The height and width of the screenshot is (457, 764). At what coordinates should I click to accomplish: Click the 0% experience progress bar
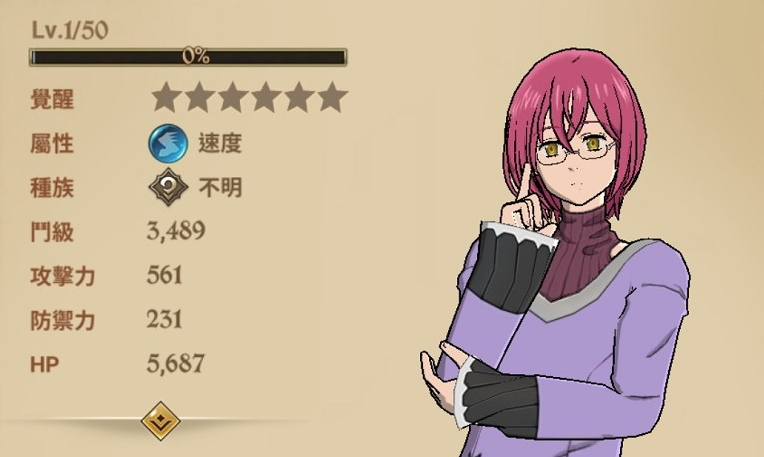(188, 57)
